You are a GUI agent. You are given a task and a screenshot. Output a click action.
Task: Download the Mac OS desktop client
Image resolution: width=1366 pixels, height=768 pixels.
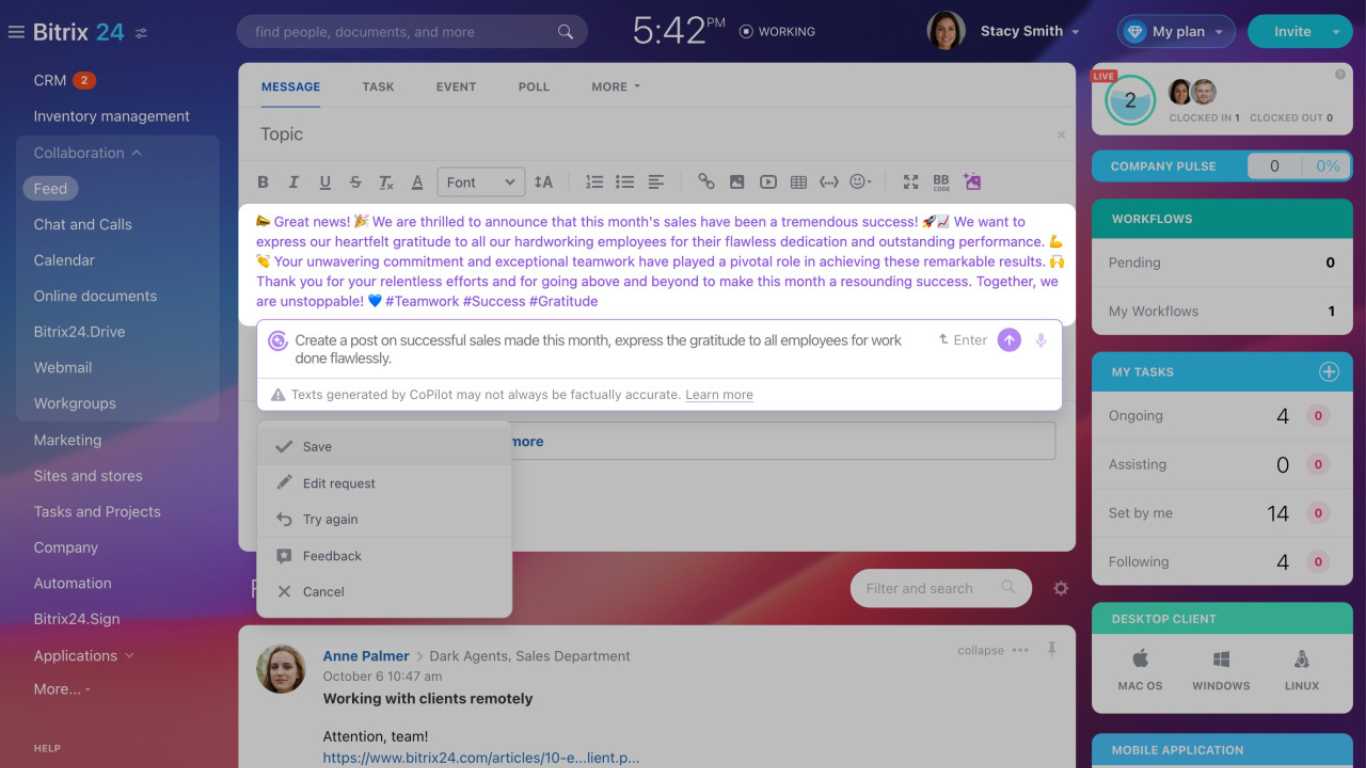point(1140,670)
